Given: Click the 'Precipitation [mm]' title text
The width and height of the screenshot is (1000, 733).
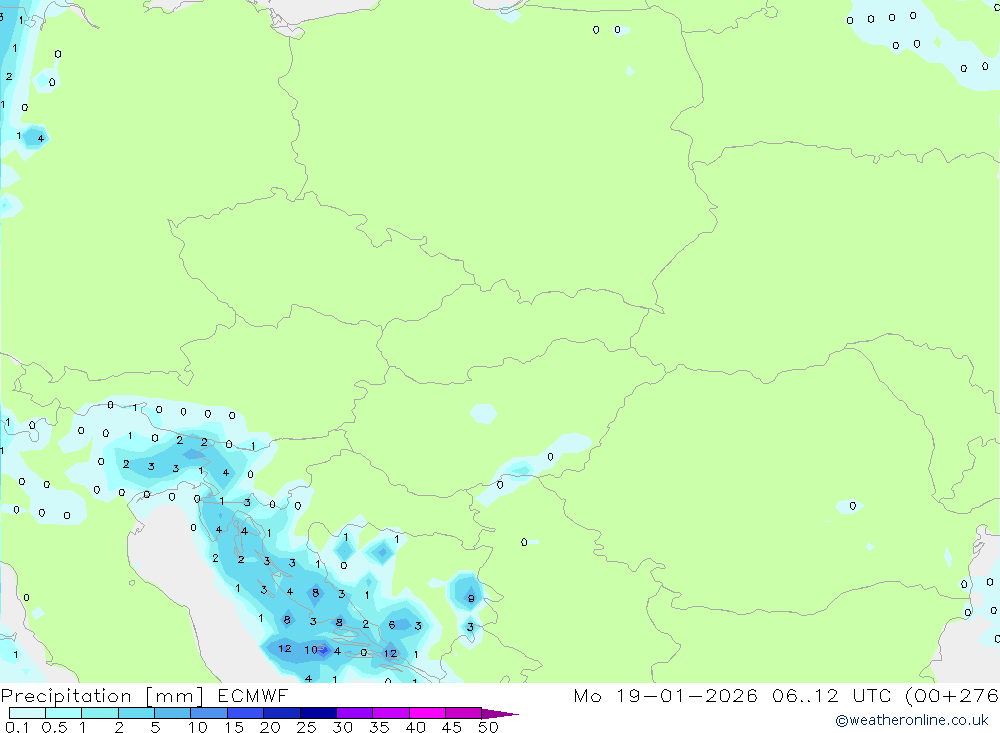Looking at the screenshot, I should [x=102, y=696].
